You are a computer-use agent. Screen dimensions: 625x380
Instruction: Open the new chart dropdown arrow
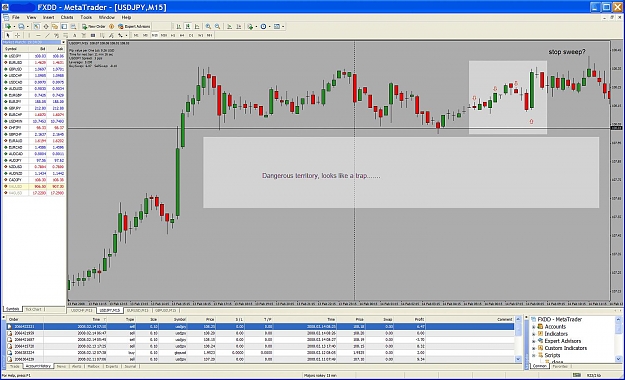[14, 26]
